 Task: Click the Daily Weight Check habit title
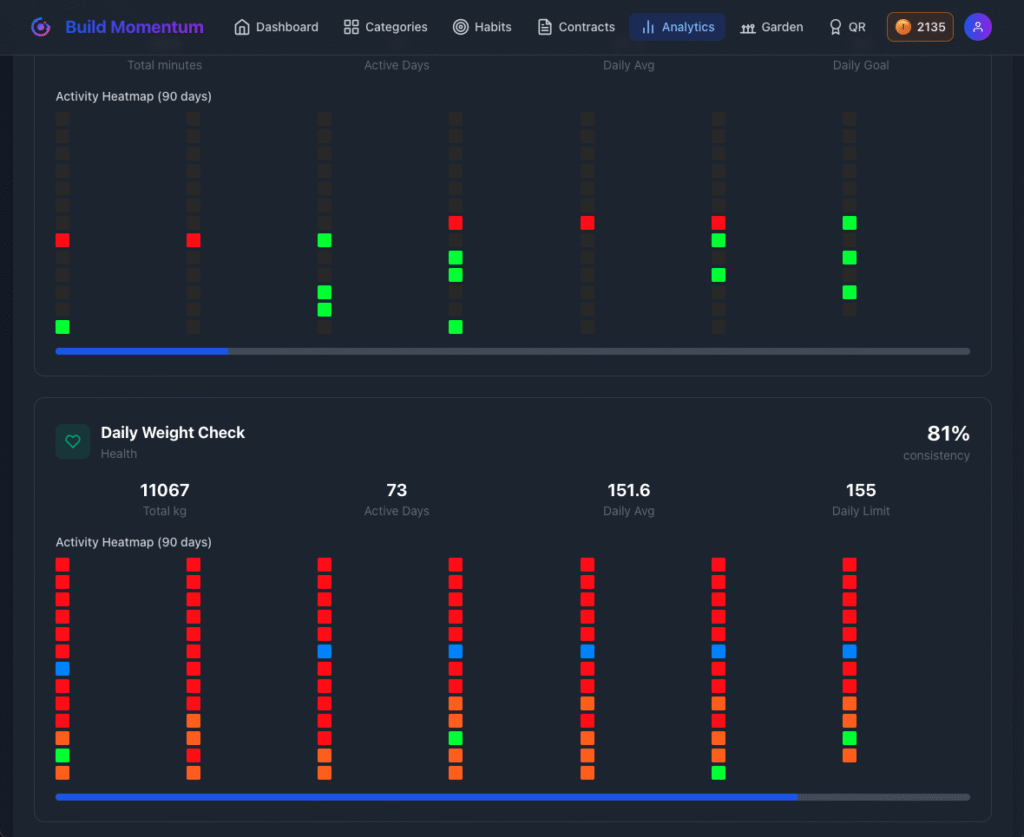pyautogui.click(x=172, y=432)
